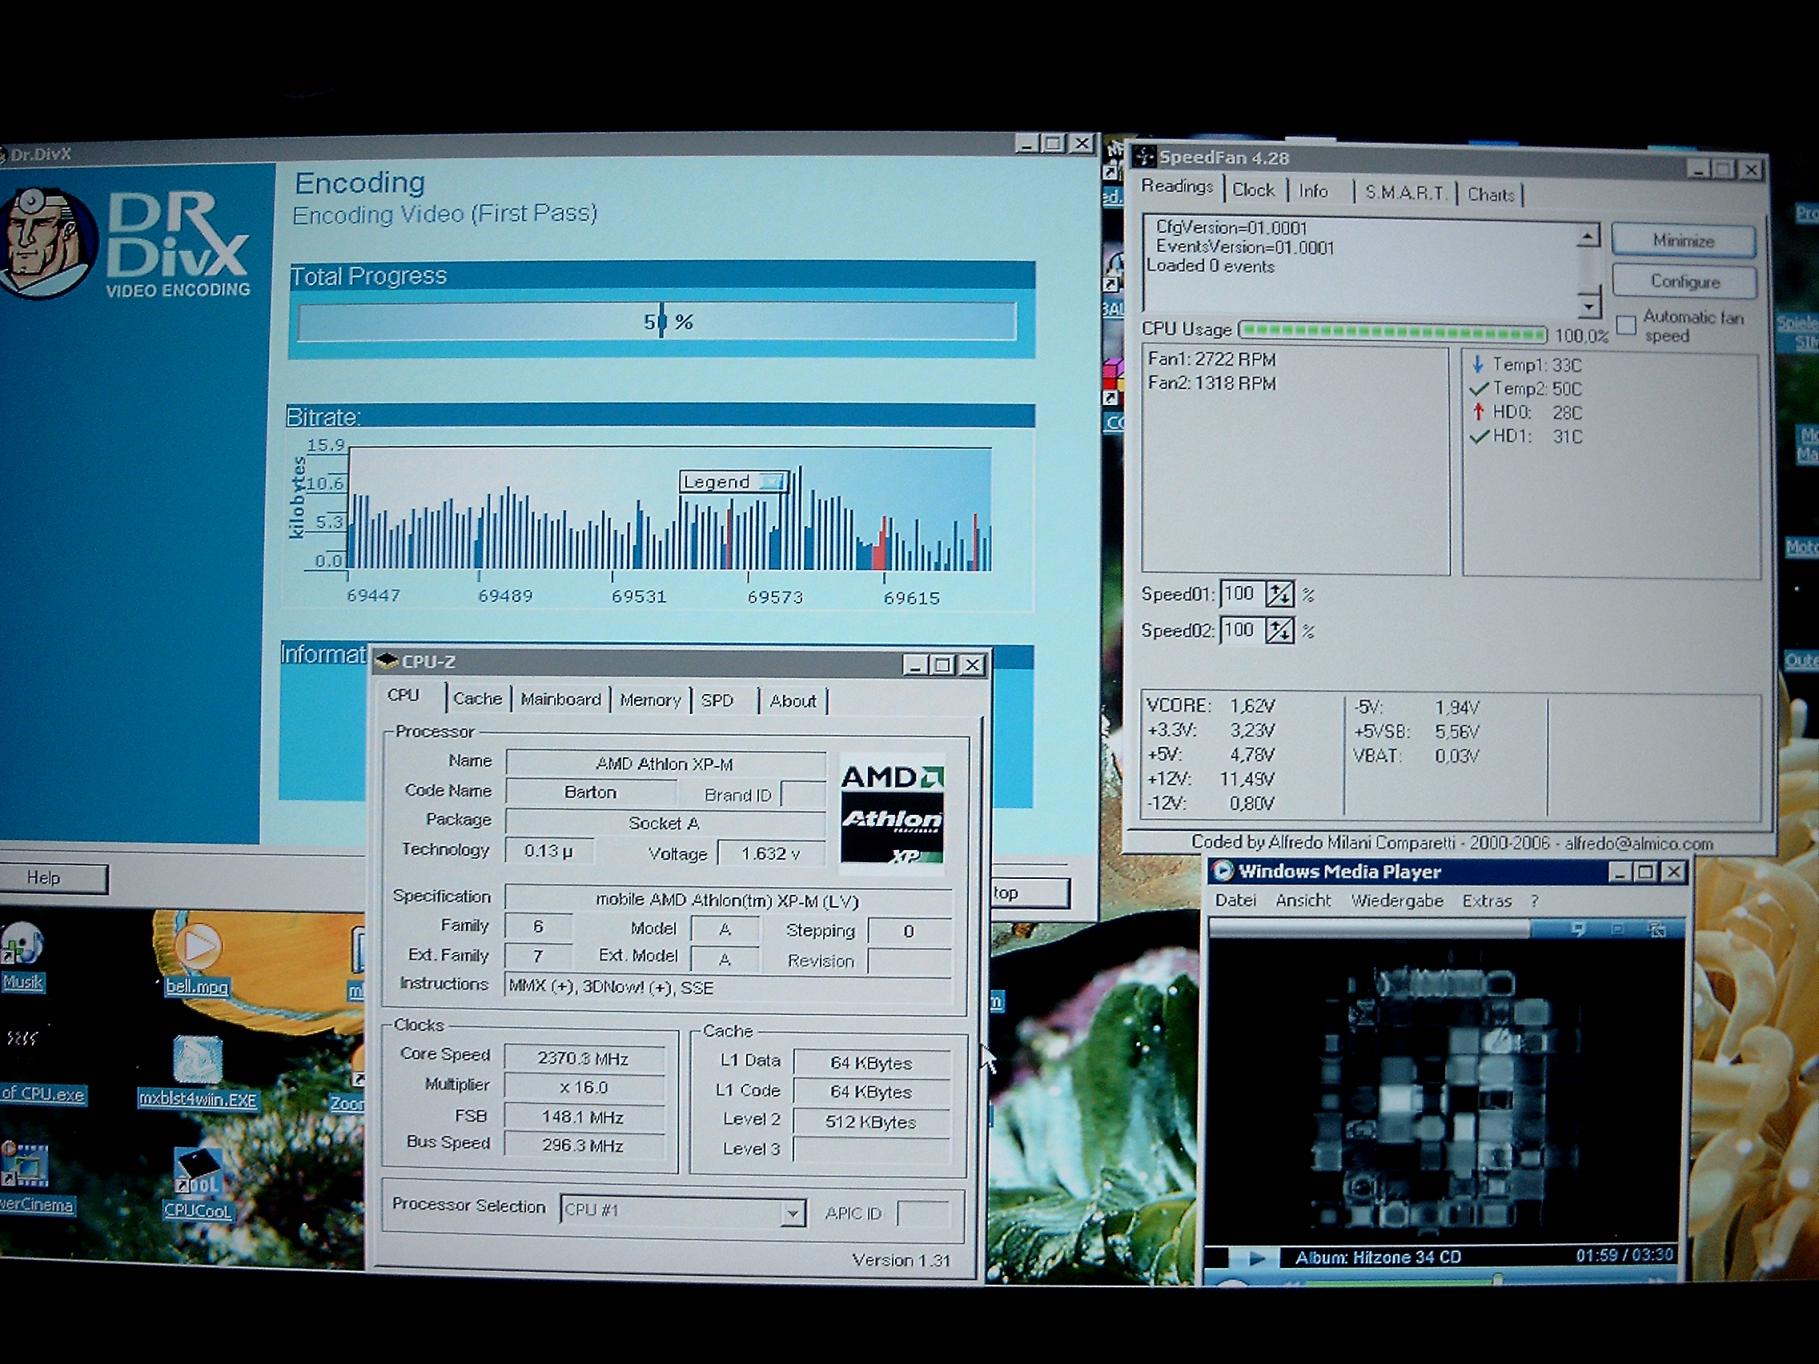Screen dimensions: 1819x1364
Task: Click the red up arrow beside HD0
Action: point(1478,412)
